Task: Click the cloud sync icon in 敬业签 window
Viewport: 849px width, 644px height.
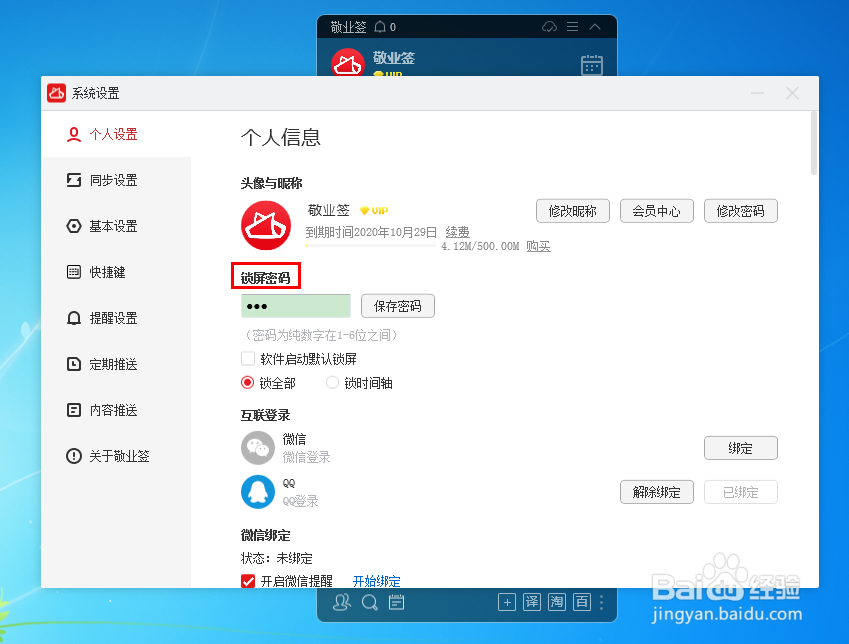Action: pyautogui.click(x=550, y=27)
